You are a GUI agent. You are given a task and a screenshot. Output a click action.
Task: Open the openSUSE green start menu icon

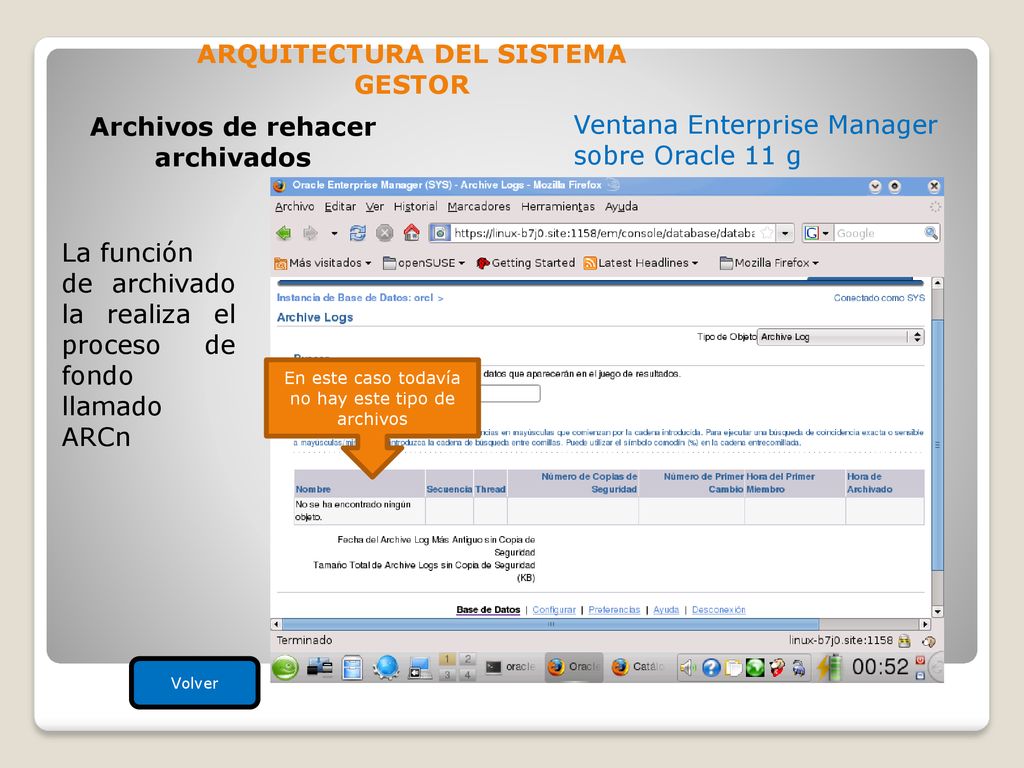[x=285, y=667]
